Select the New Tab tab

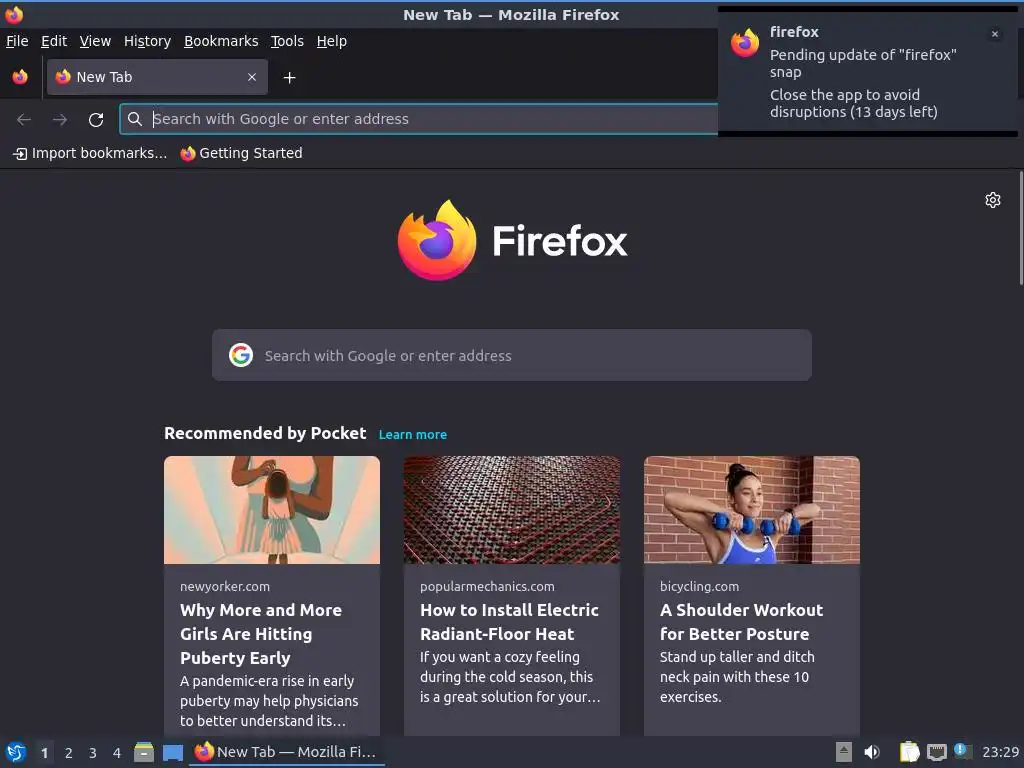tap(157, 77)
